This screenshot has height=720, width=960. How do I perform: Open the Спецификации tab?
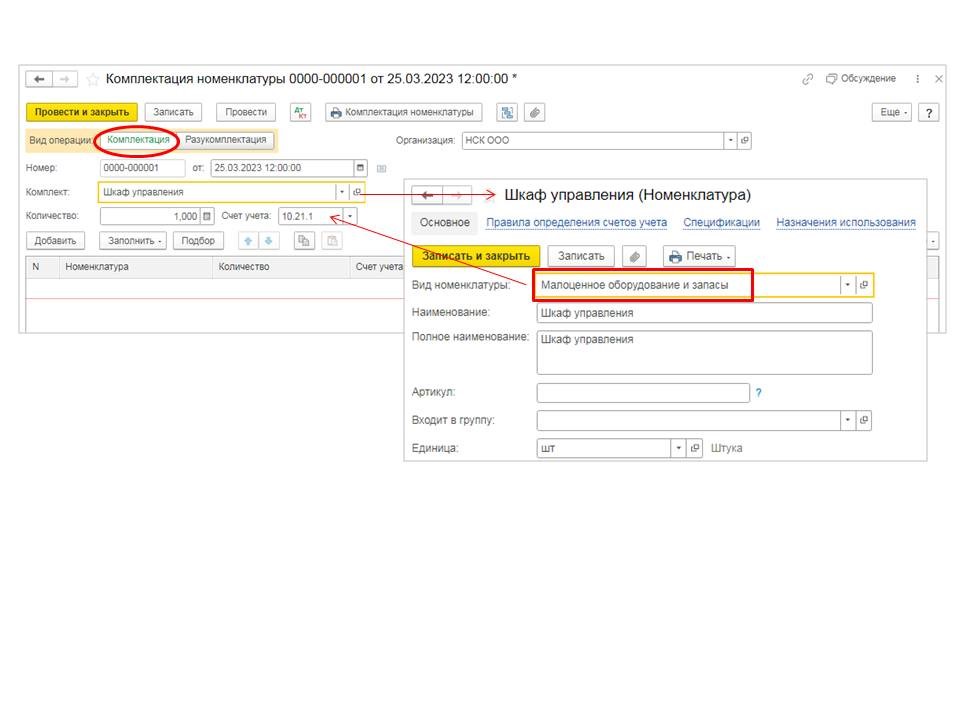[721, 222]
